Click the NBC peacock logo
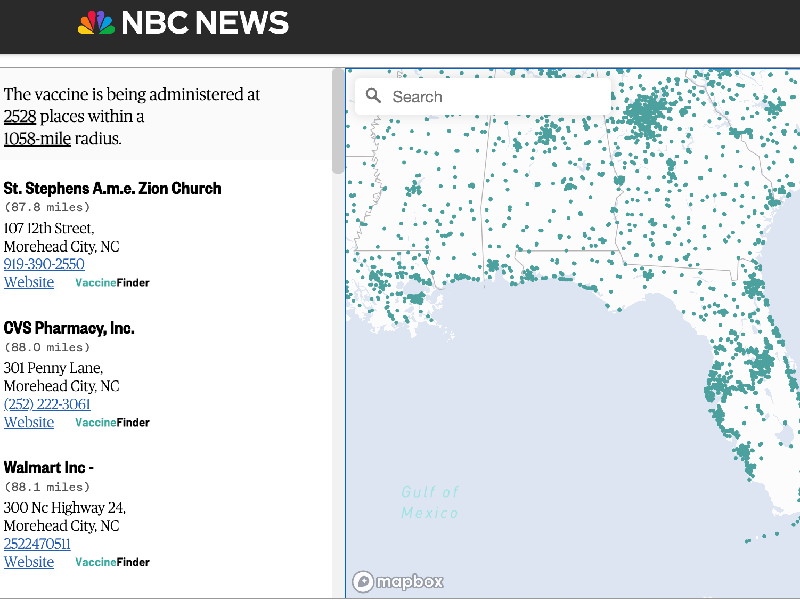The height and width of the screenshot is (600, 800). tap(96, 23)
